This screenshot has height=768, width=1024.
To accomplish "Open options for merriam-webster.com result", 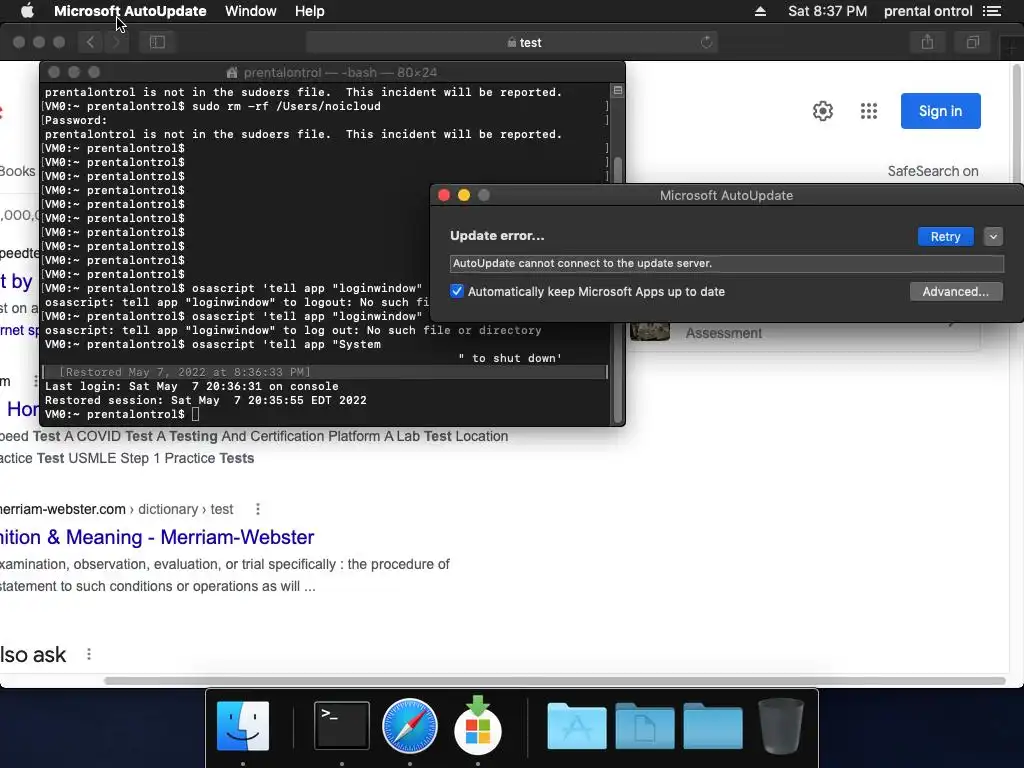I will pyautogui.click(x=258, y=509).
